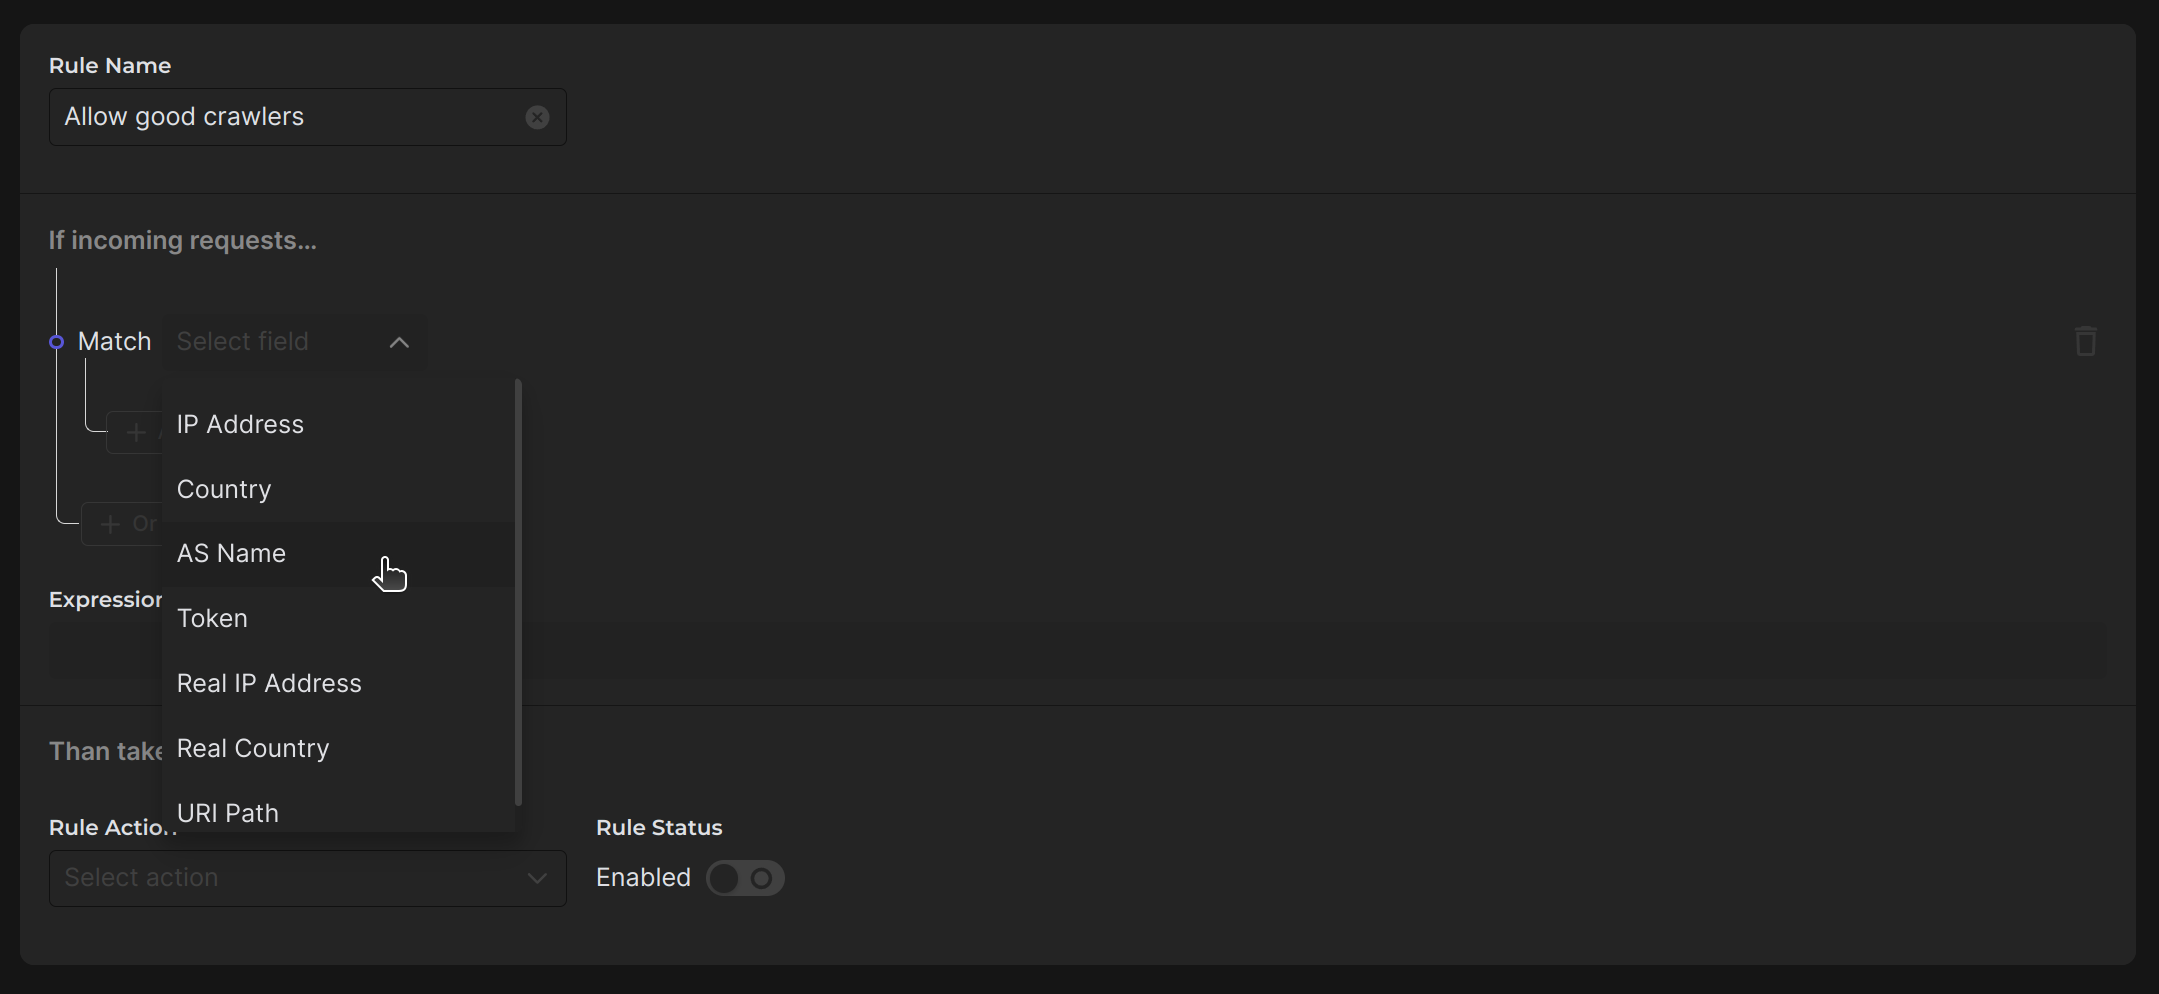This screenshot has width=2159, height=994.
Task: Collapse the Select field dropdown chevron
Action: [x=399, y=343]
